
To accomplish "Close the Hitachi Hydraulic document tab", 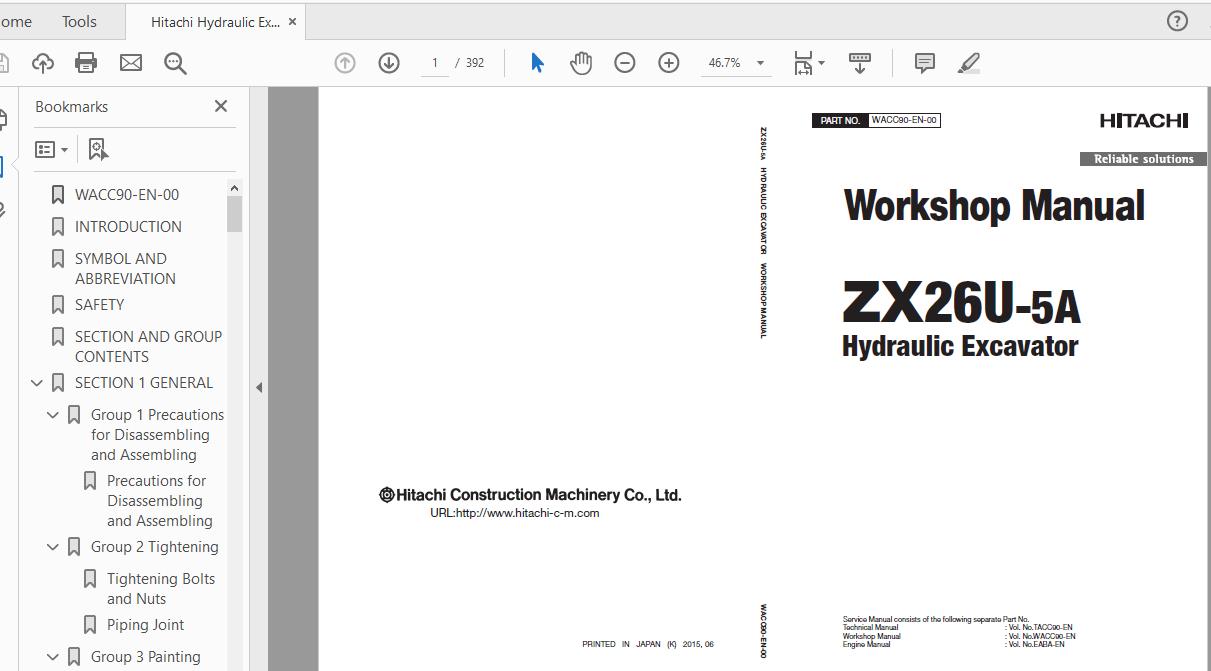I will click(293, 21).
